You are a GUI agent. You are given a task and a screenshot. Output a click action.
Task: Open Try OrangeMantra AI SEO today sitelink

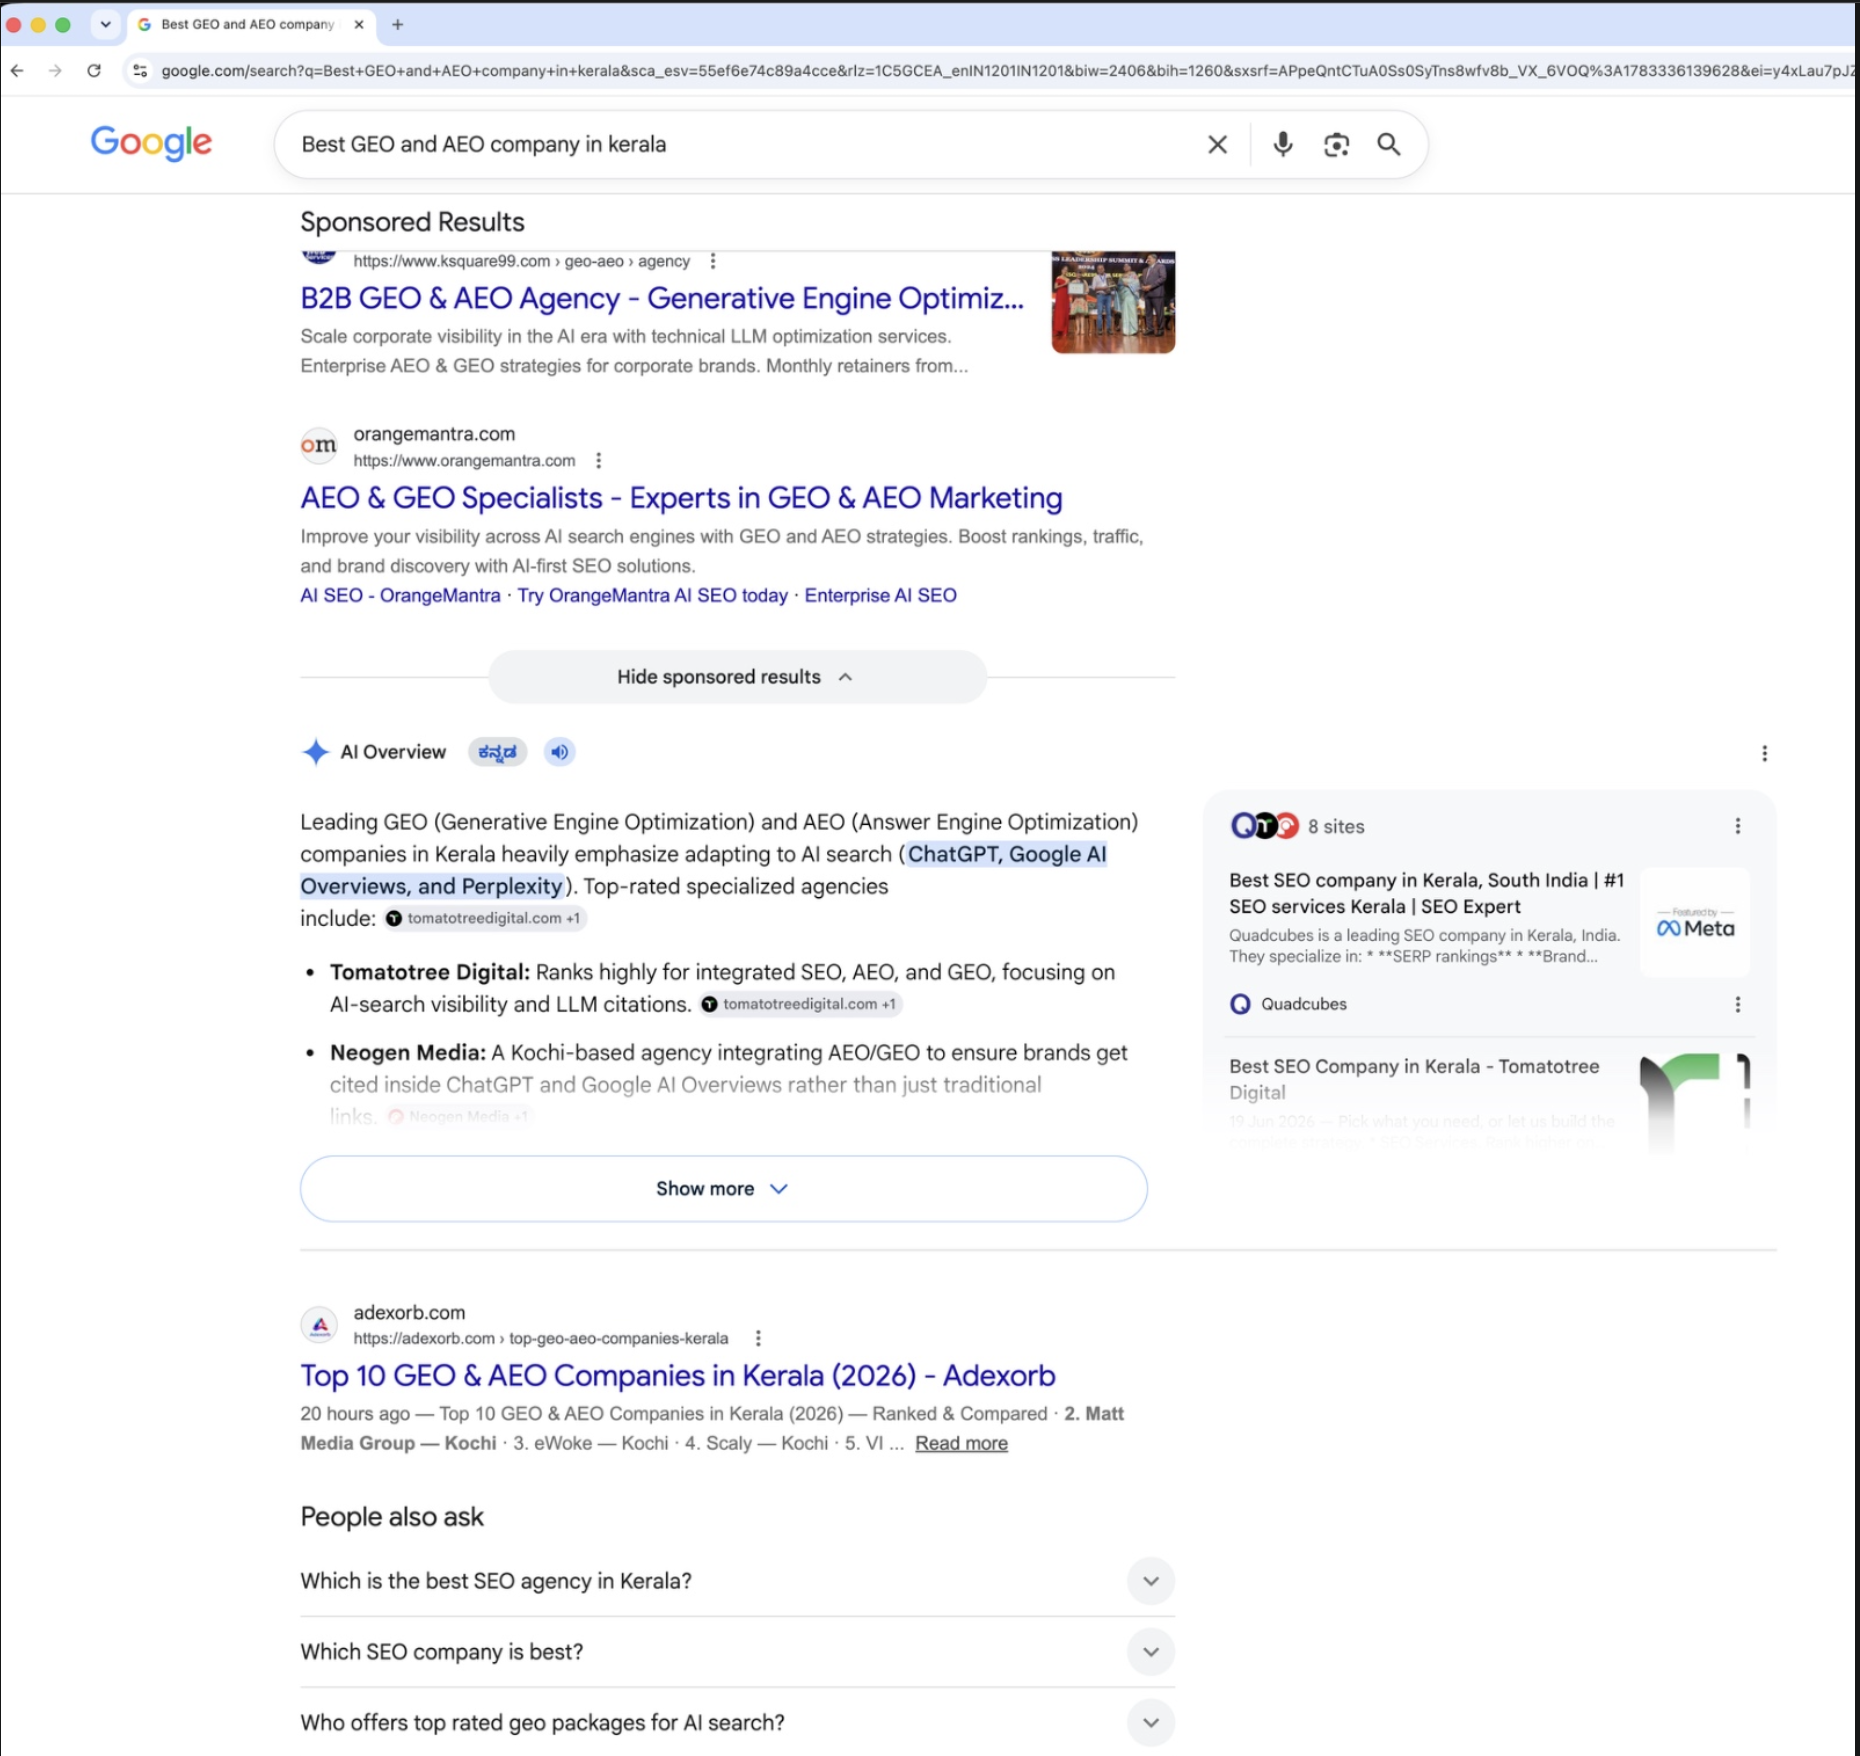652,595
